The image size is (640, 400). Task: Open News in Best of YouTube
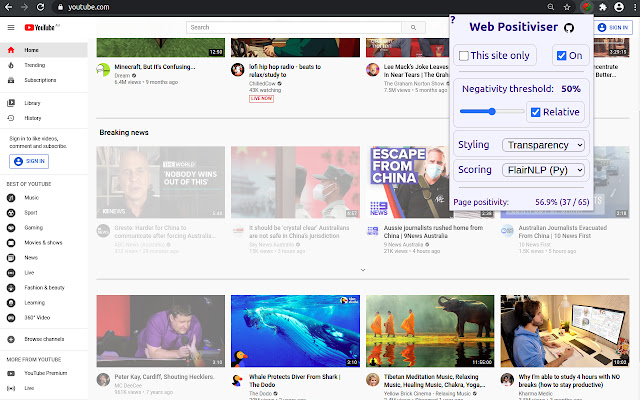pyautogui.click(x=44, y=258)
